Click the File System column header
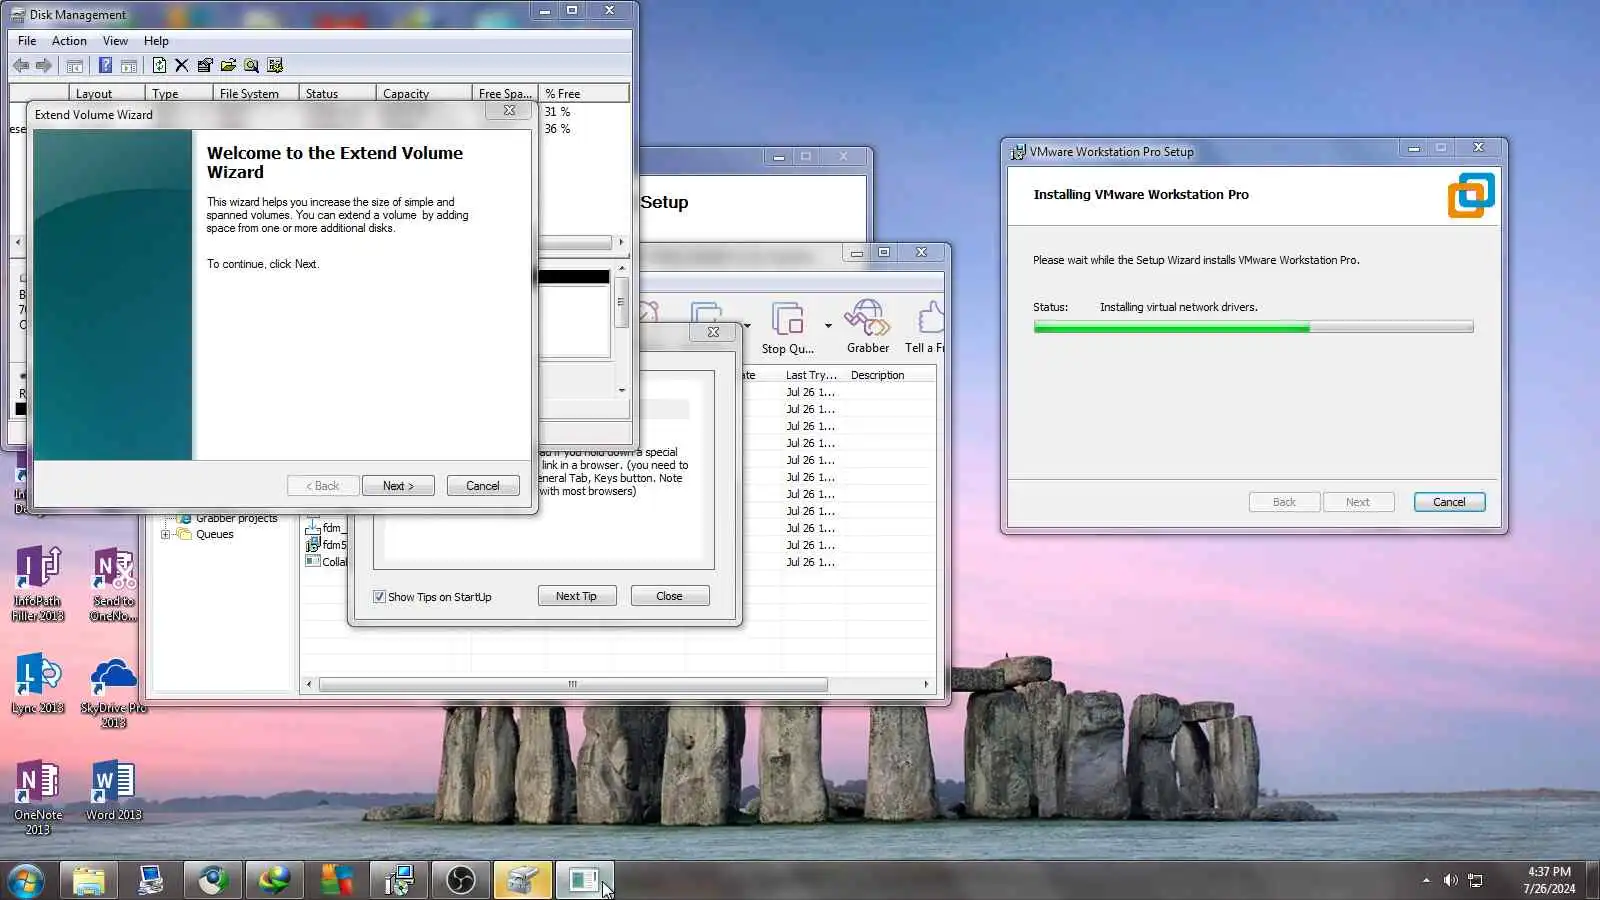The image size is (1600, 900). click(255, 94)
